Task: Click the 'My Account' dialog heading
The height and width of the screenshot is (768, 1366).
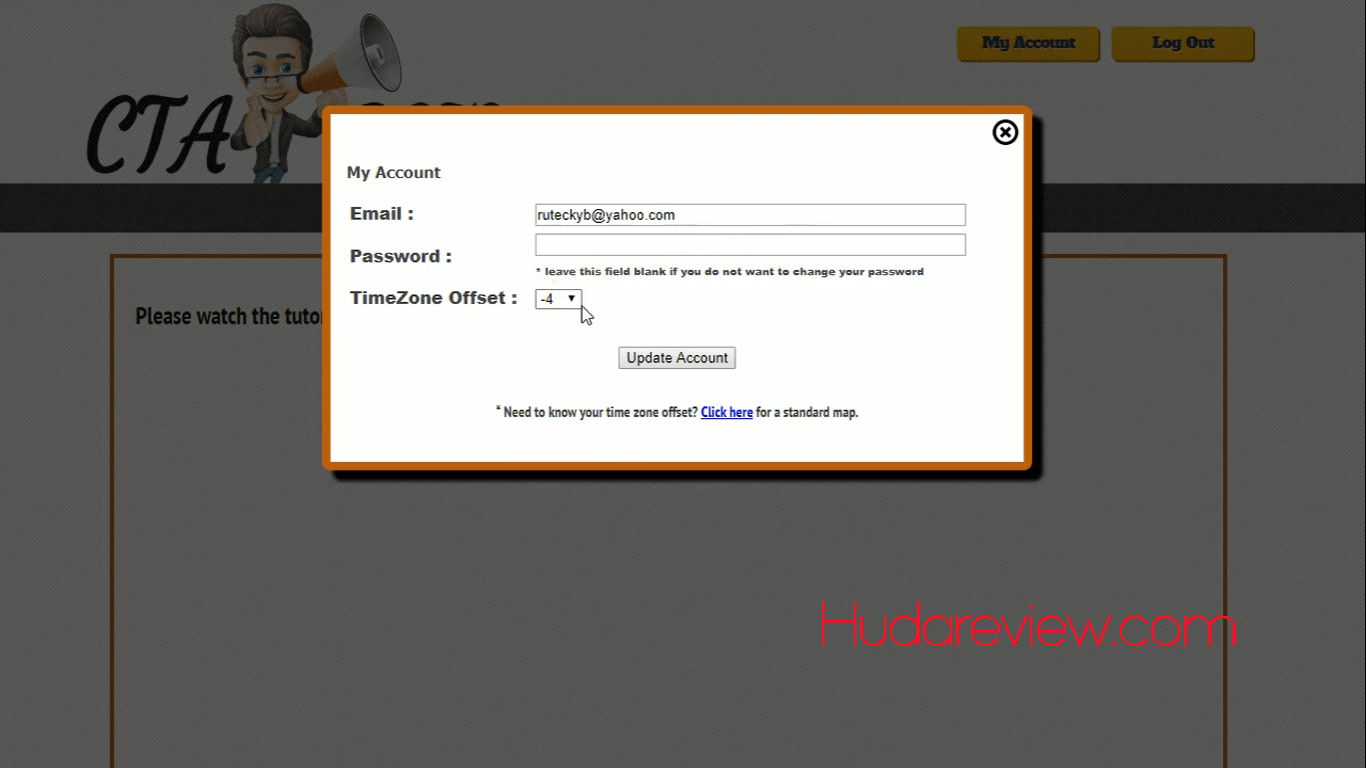Action: (394, 173)
